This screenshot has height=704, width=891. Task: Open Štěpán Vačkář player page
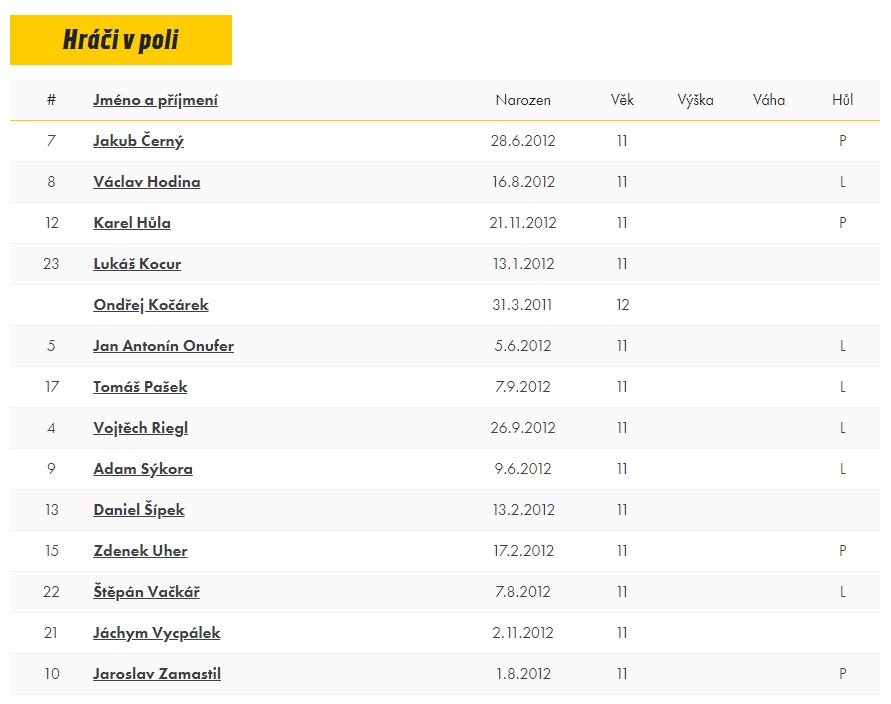tap(146, 591)
